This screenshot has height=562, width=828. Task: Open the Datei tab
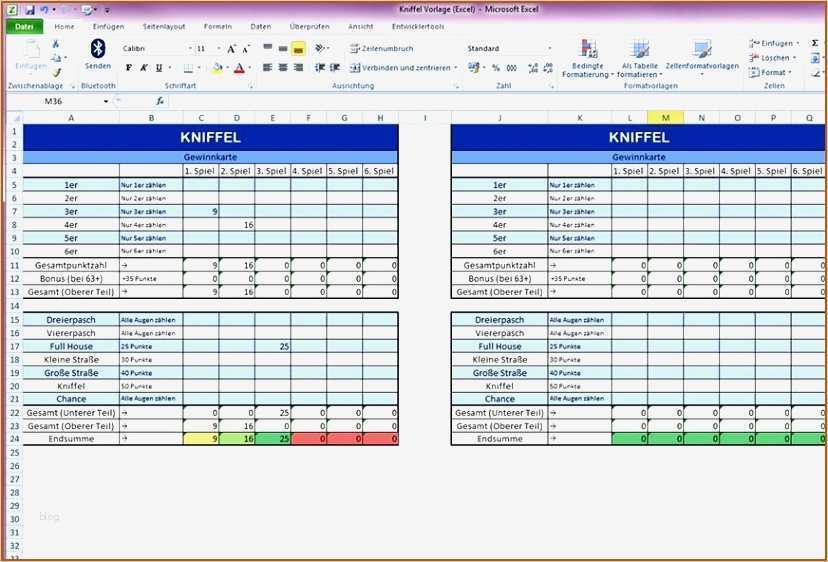tap(24, 26)
